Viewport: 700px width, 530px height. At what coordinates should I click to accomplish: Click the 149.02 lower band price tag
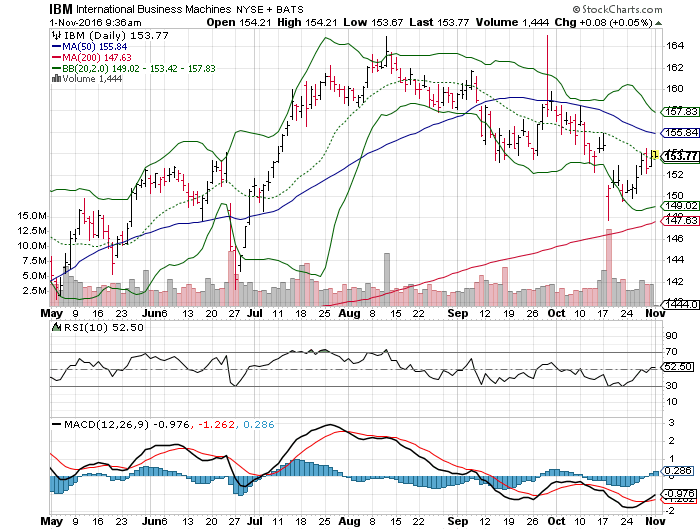point(681,206)
